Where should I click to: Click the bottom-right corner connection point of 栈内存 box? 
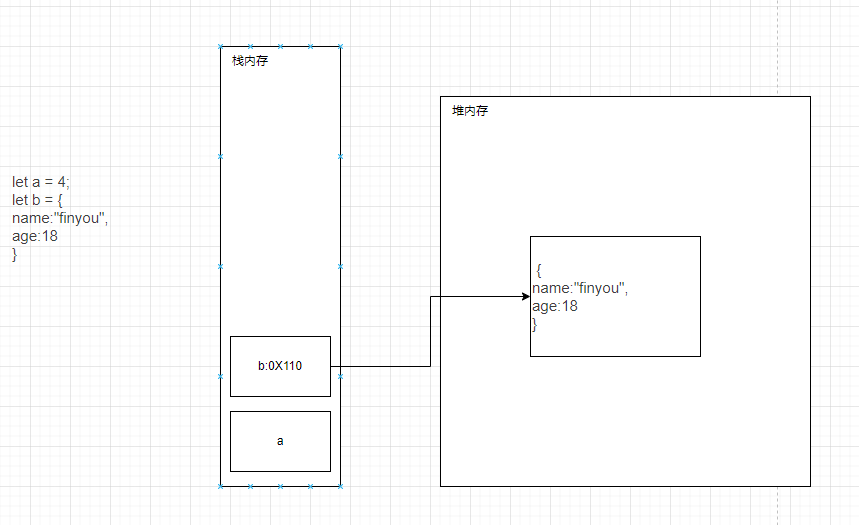340,486
